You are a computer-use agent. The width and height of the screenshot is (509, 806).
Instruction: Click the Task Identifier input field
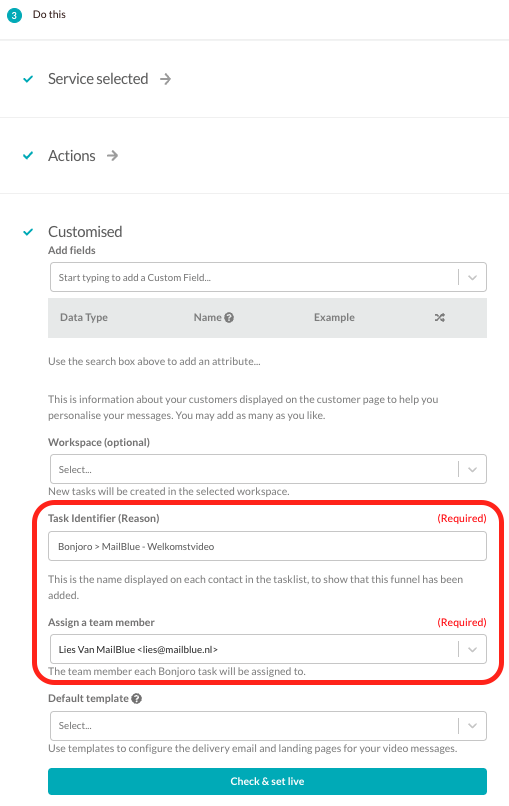267,546
